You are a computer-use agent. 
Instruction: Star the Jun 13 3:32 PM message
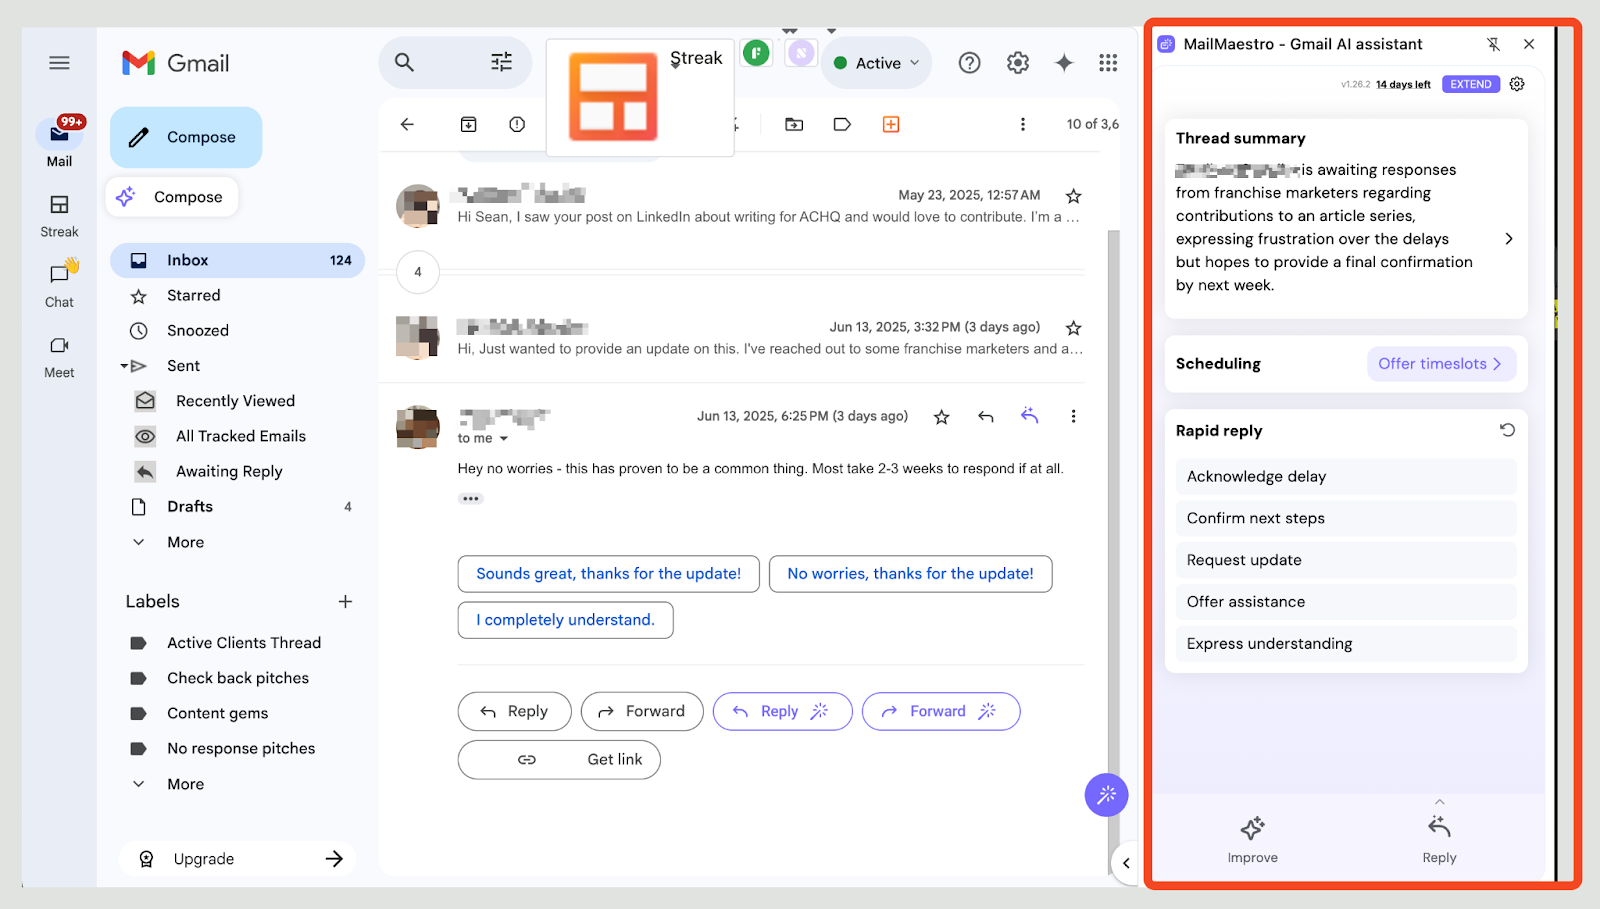[1073, 328]
